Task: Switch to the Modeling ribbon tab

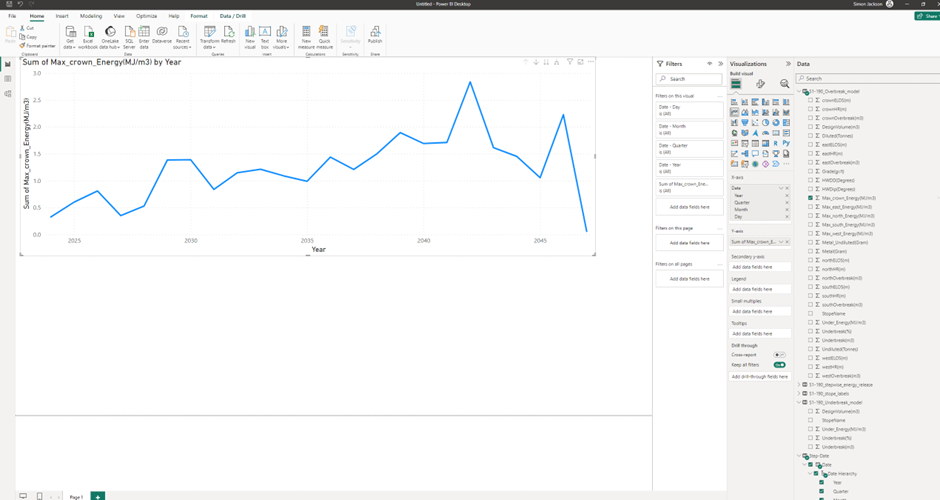Action: [91, 16]
